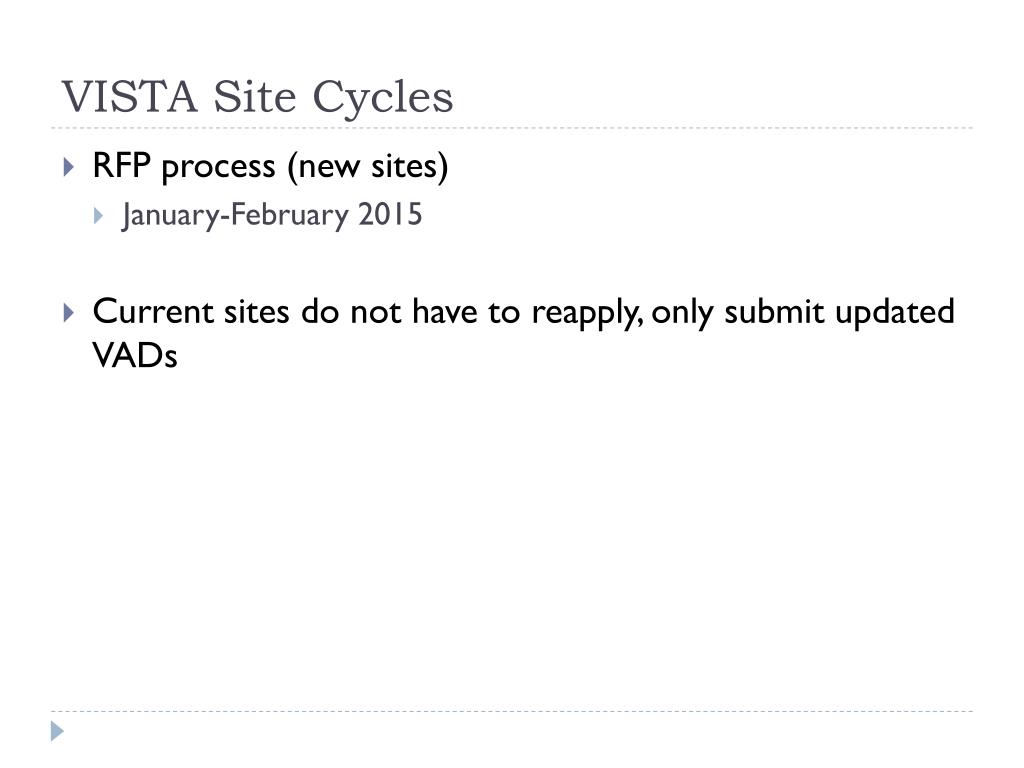Click the dashed line above the footer
Screen dimensions: 1024x768
pyautogui.click(x=512, y=711)
